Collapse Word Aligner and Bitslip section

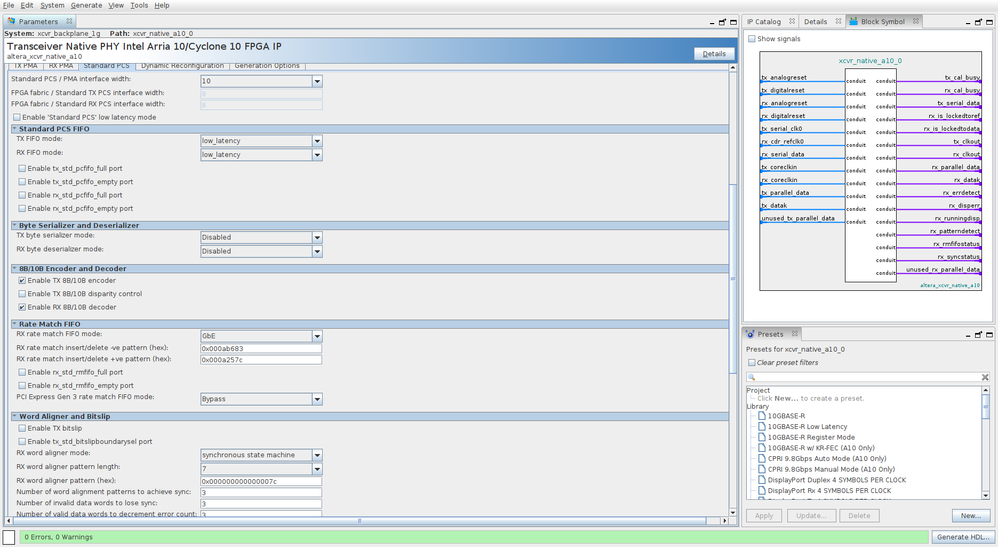(x=15, y=416)
